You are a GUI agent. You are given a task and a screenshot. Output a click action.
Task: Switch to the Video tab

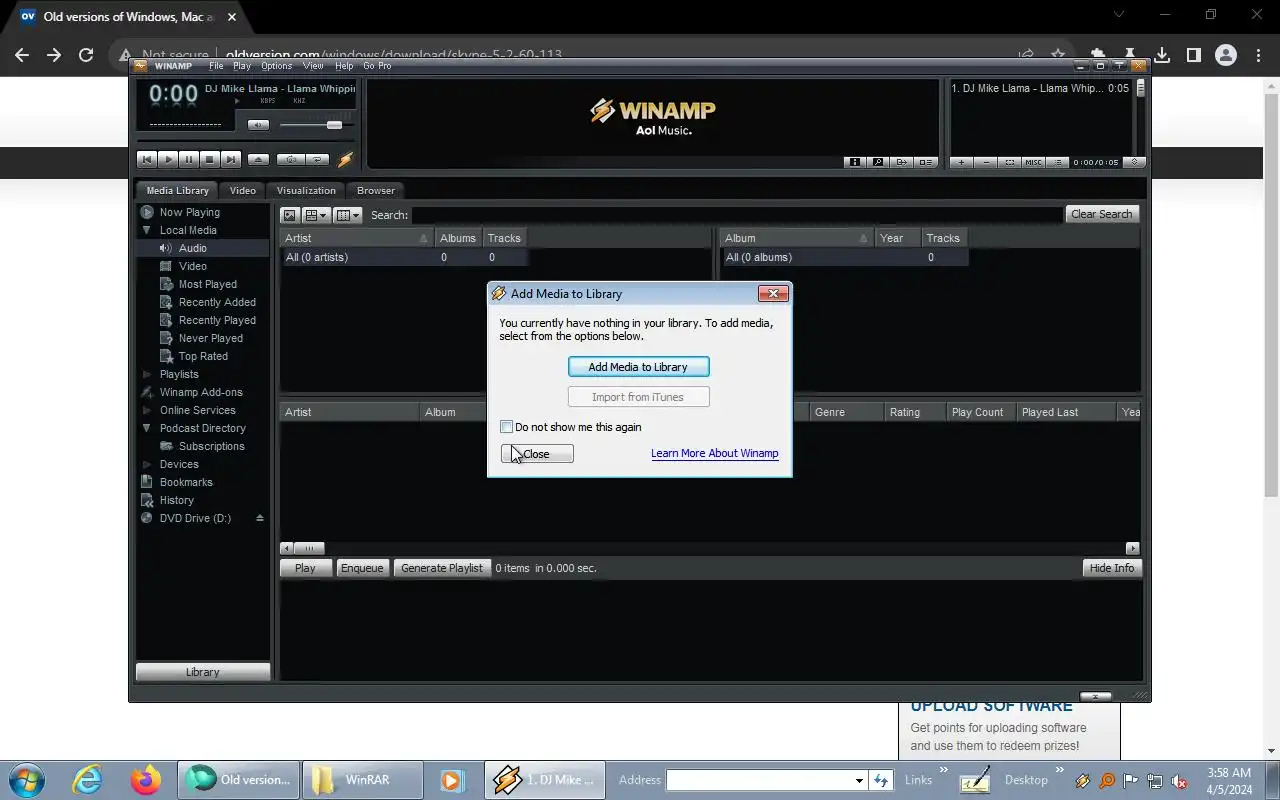pyautogui.click(x=243, y=190)
